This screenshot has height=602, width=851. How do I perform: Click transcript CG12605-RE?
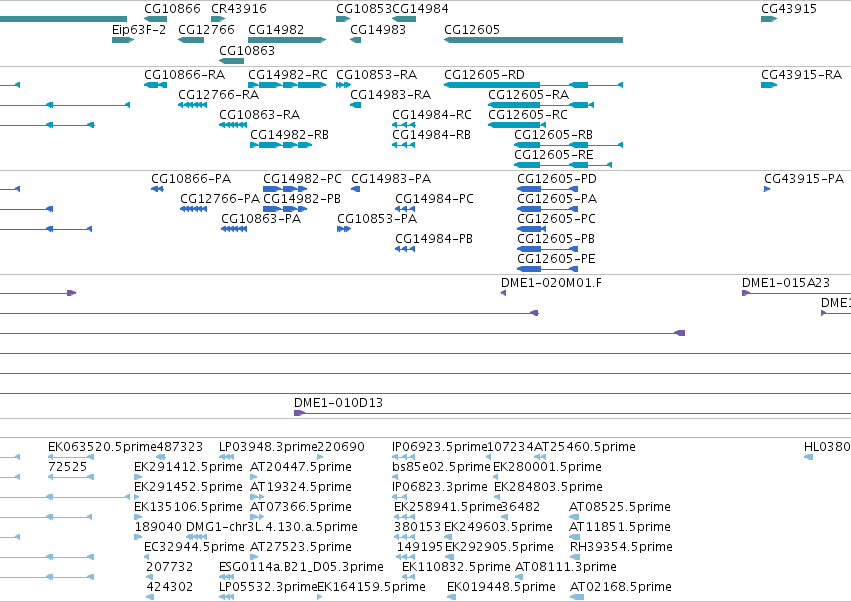click(554, 155)
